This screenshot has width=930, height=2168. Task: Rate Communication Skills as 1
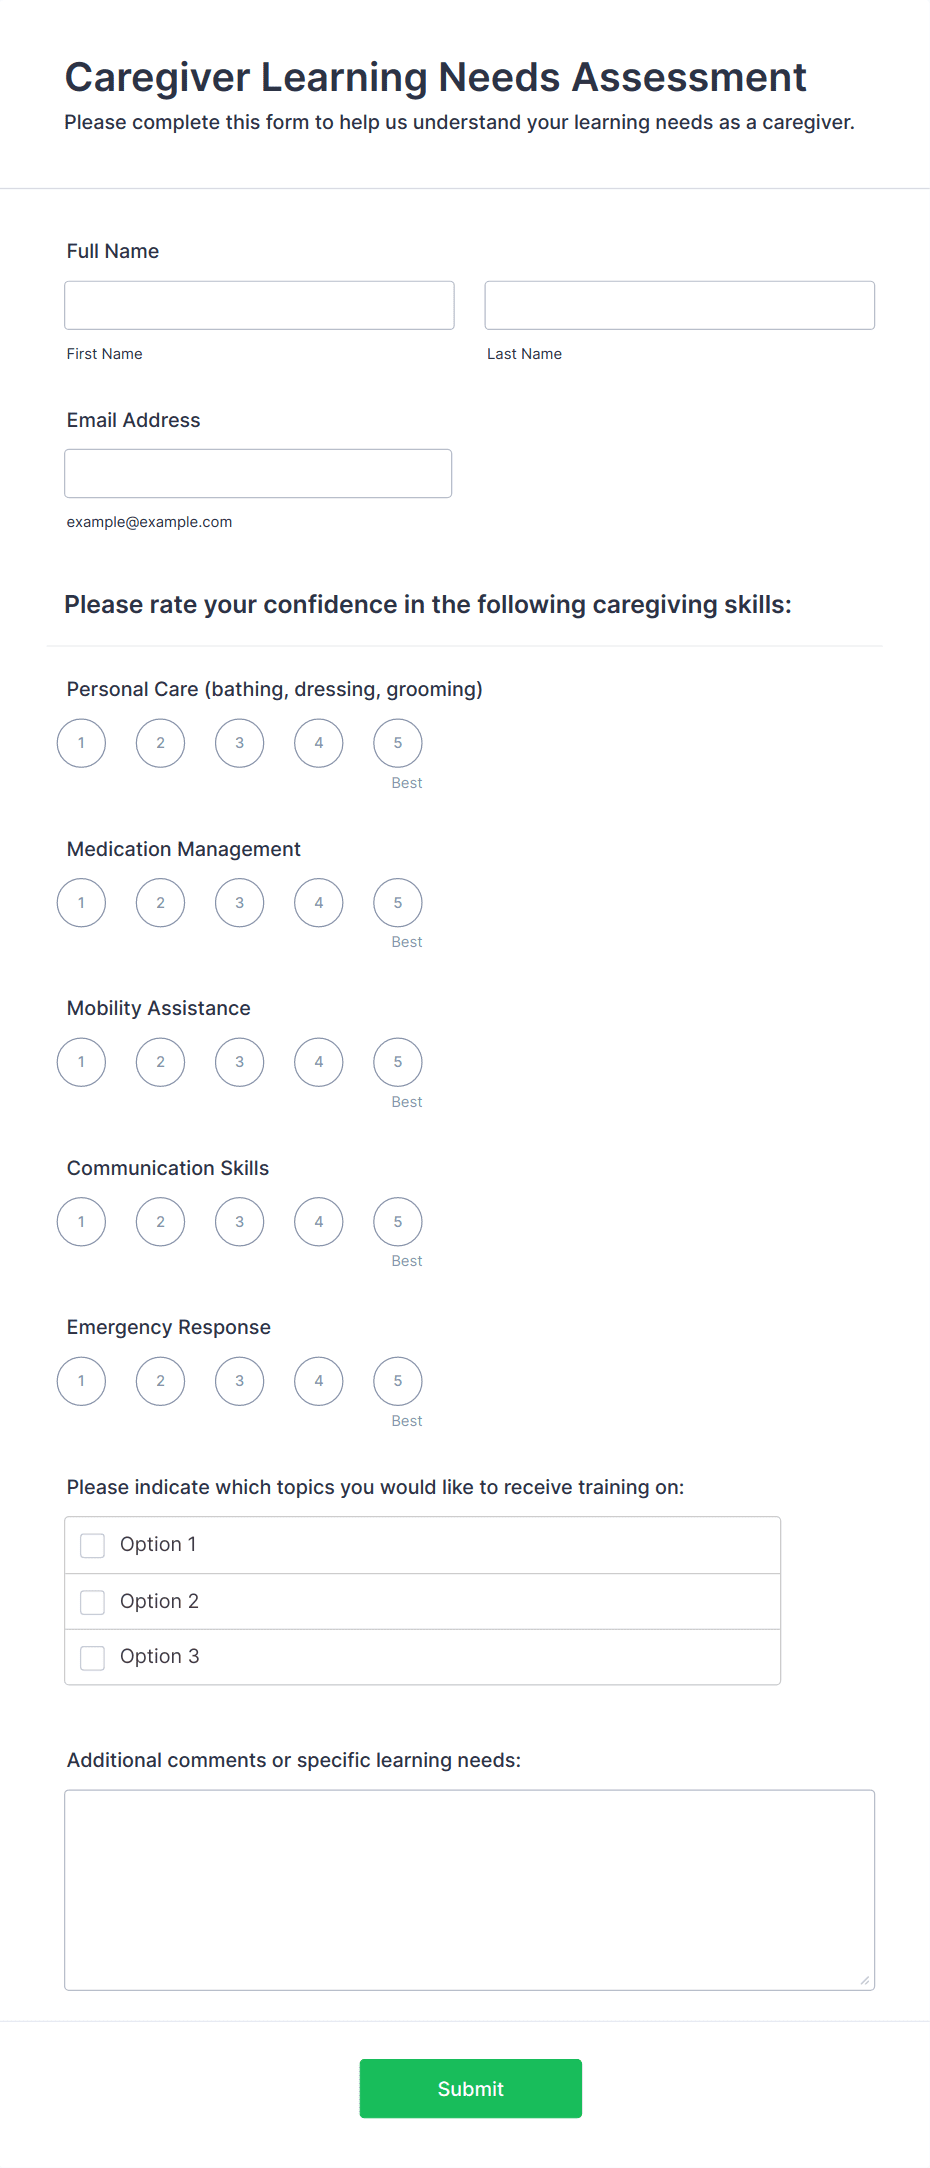80,1220
